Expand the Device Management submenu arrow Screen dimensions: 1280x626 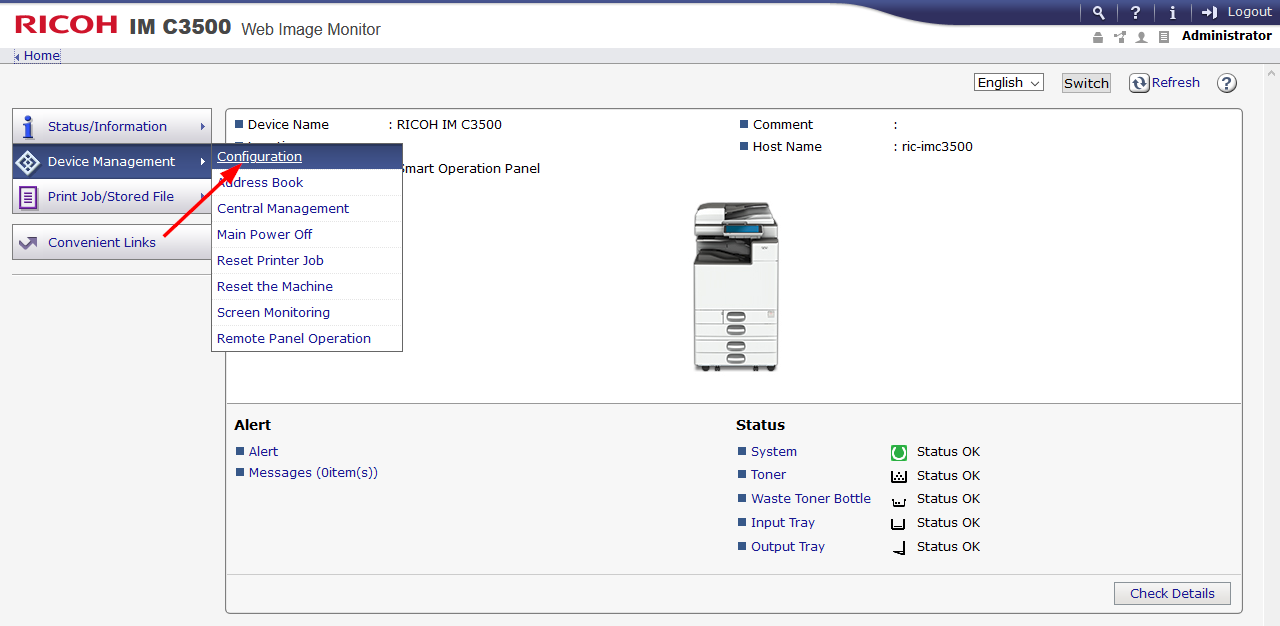203,162
